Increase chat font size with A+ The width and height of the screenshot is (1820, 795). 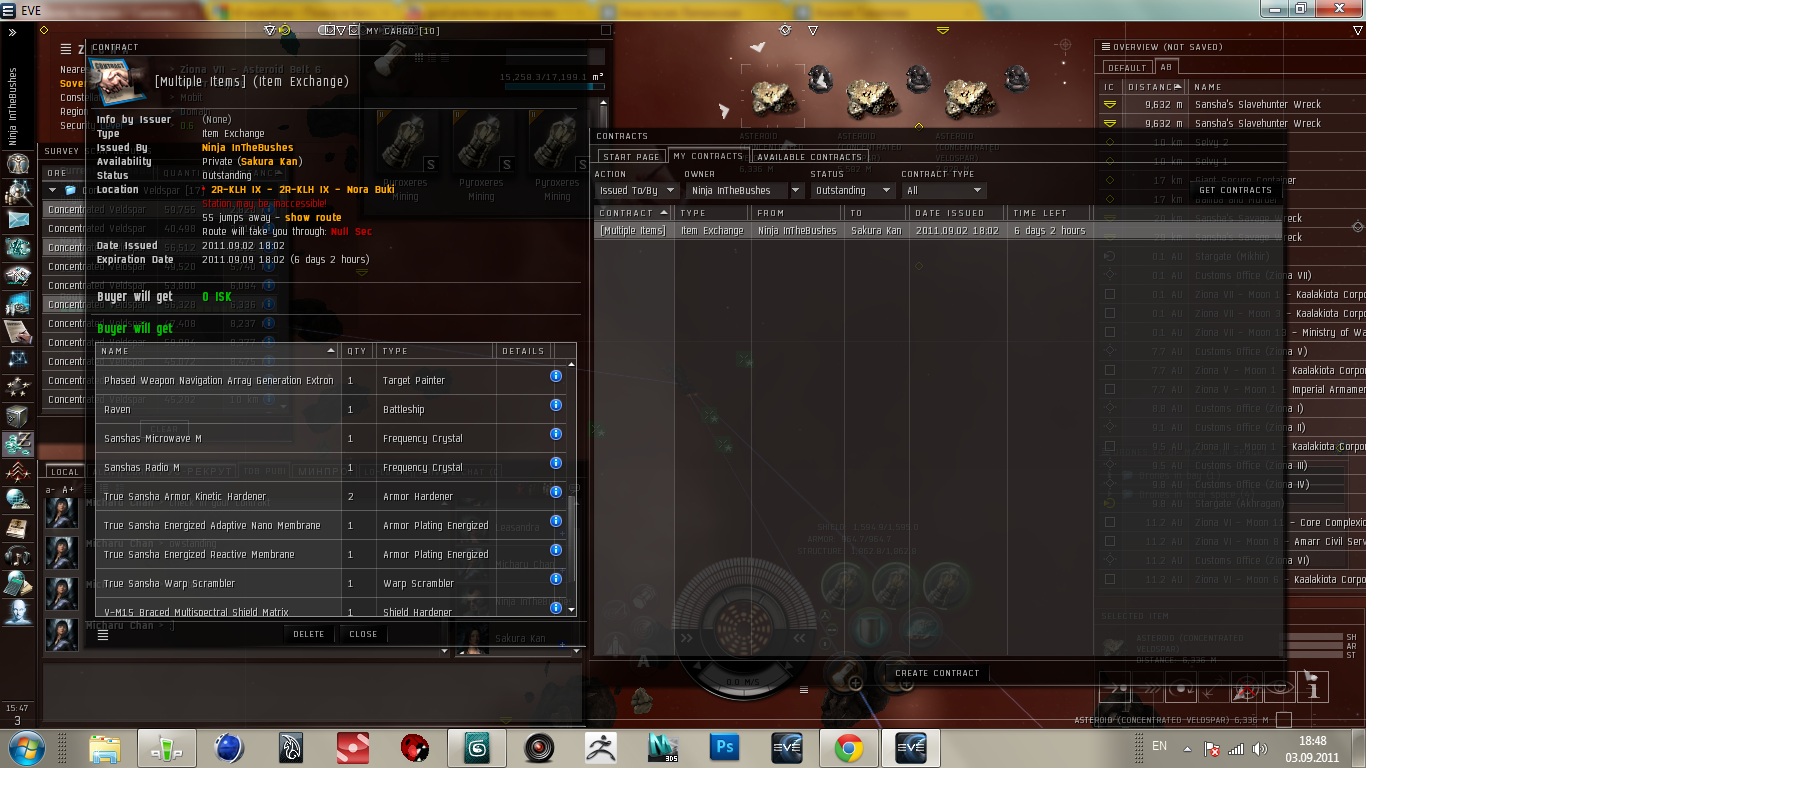point(69,490)
